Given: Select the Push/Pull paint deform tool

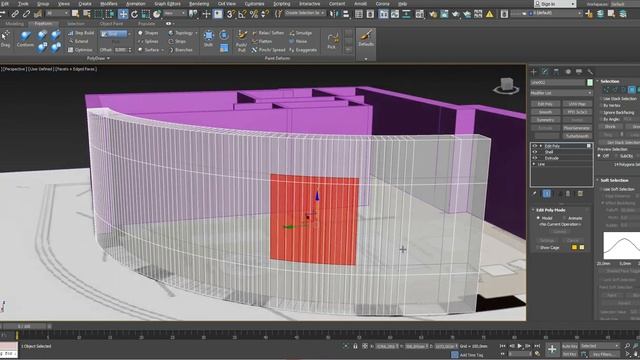Looking at the screenshot, I should tap(241, 41).
